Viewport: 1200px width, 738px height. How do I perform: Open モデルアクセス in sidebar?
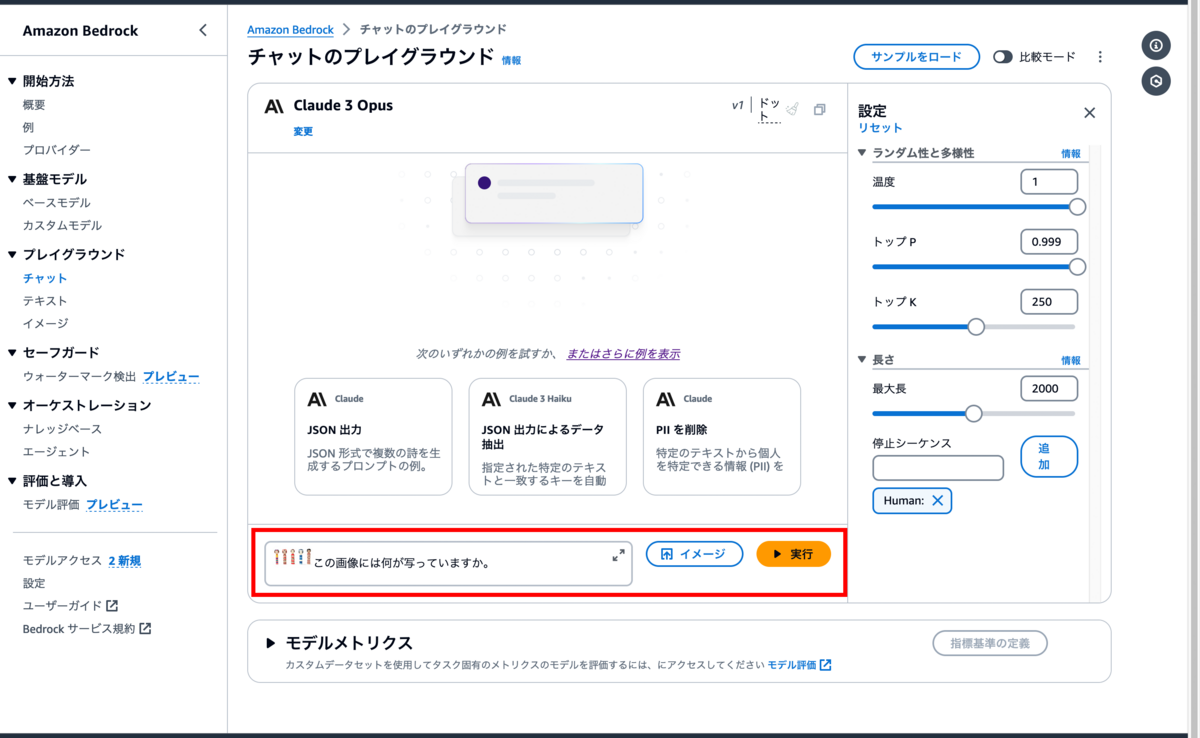pos(62,561)
